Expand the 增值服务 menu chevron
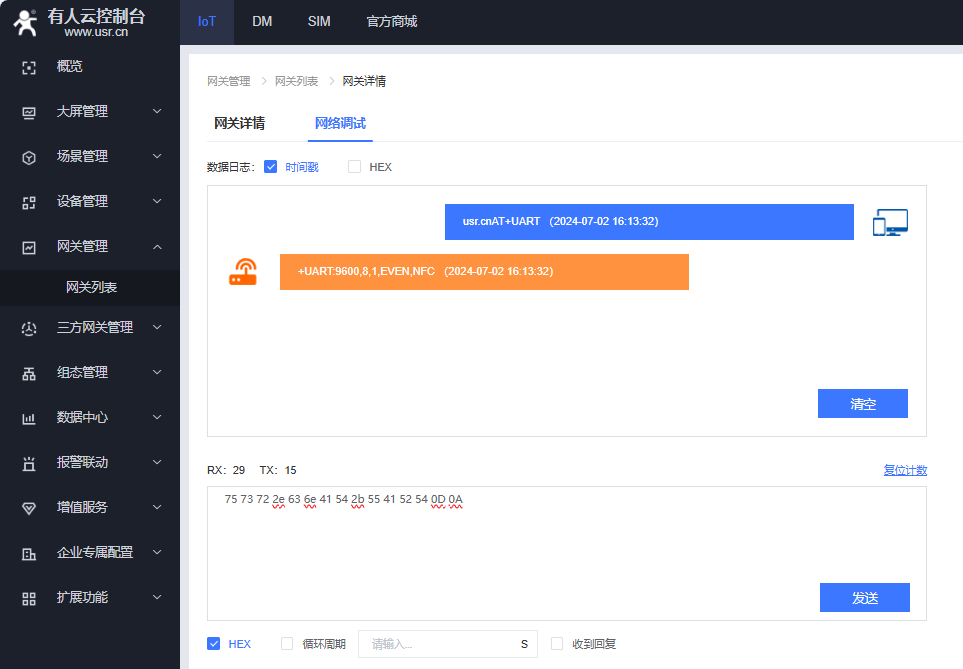The width and height of the screenshot is (963, 669). click(x=157, y=507)
